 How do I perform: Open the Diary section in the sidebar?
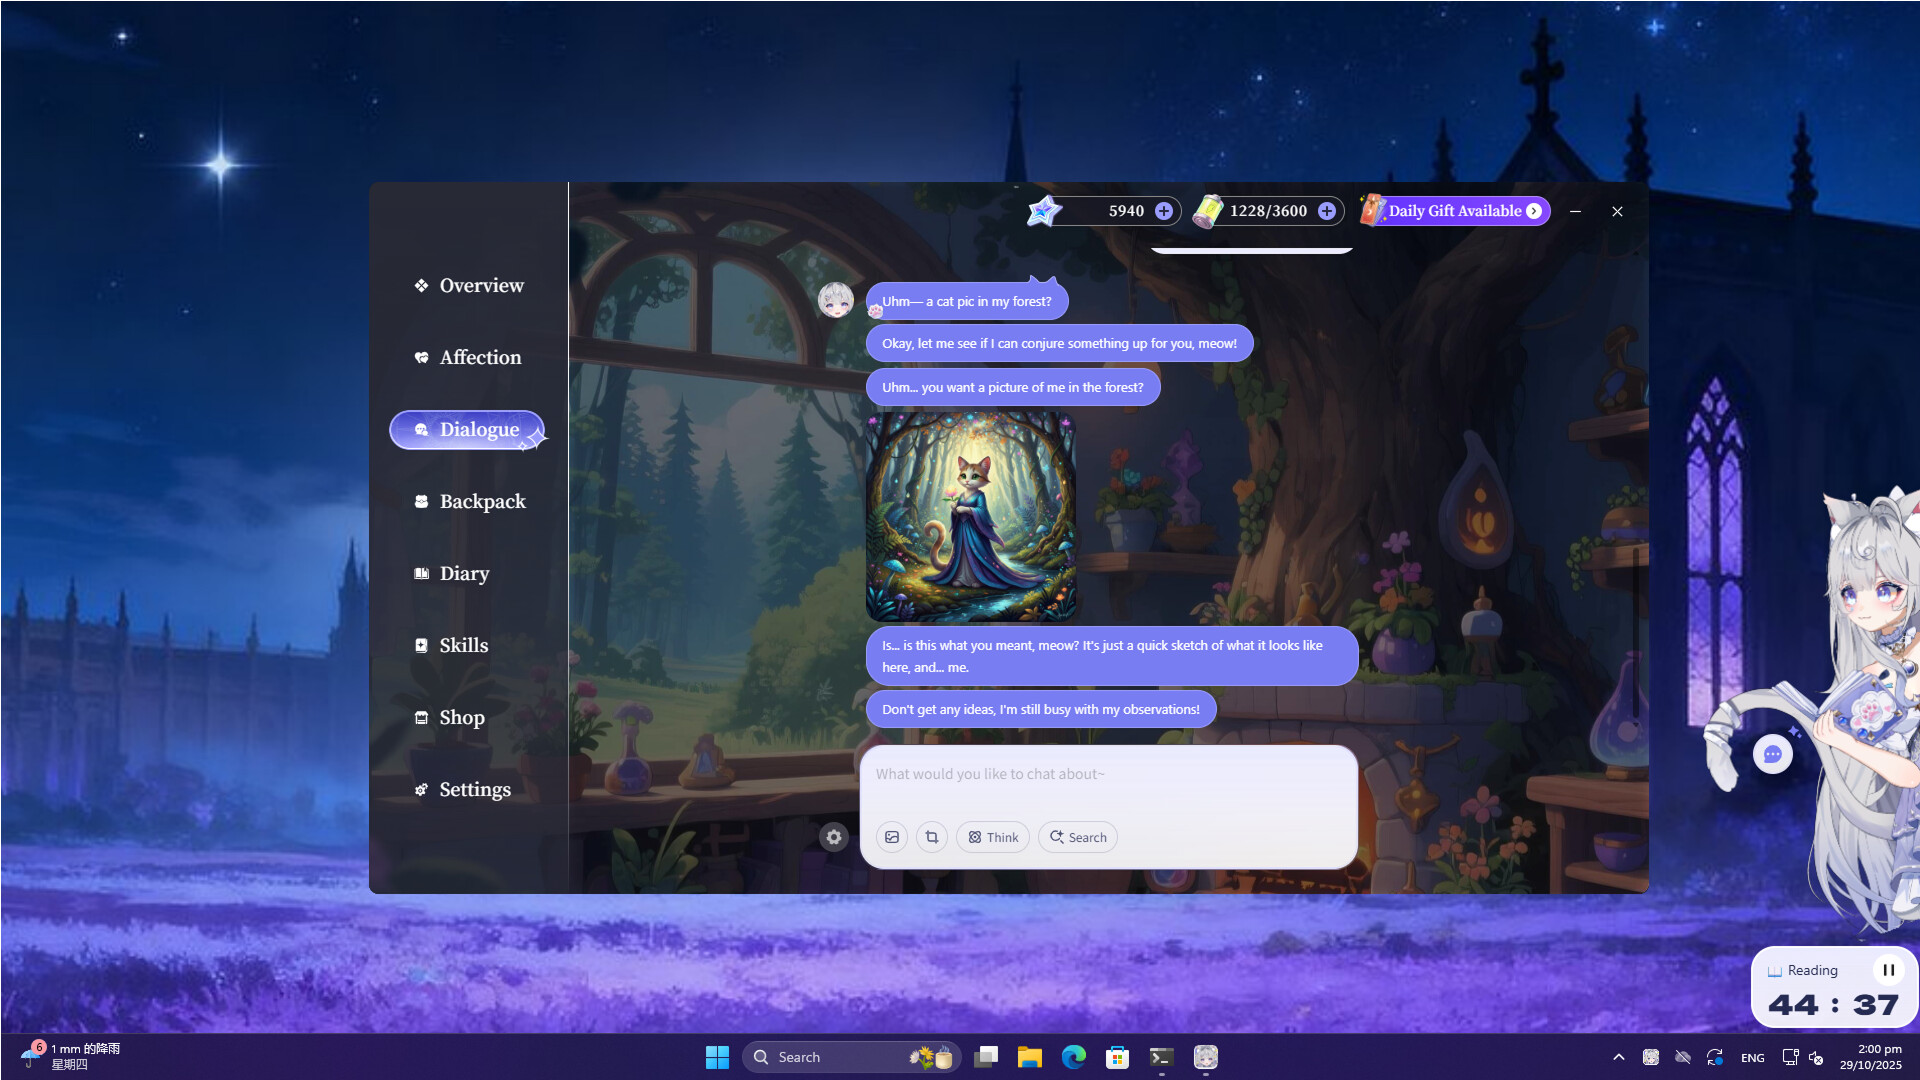click(463, 573)
